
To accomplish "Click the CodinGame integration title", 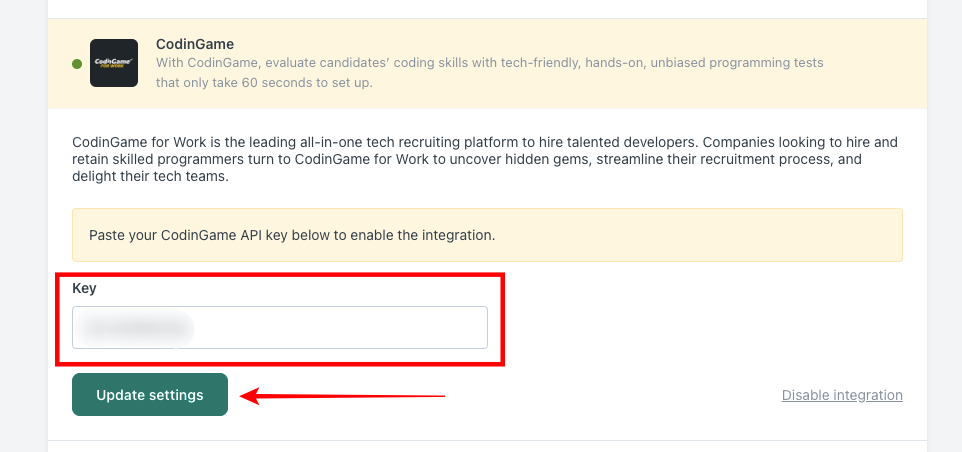I will click(x=194, y=44).
